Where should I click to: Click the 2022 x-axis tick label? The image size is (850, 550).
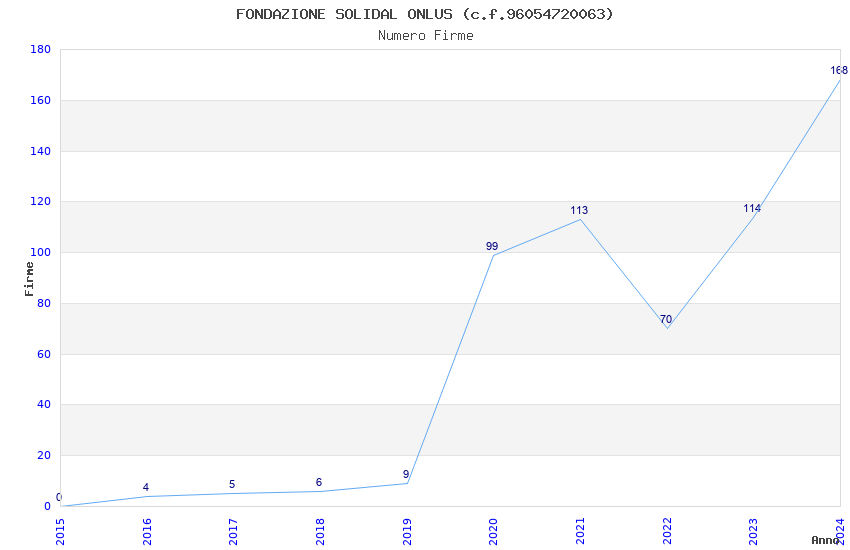[x=667, y=532]
